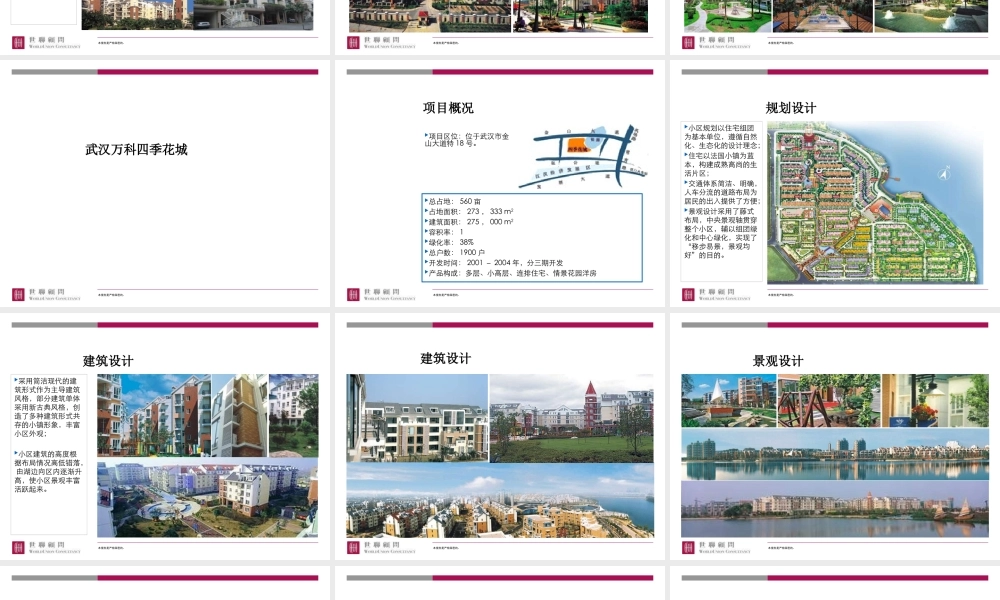Image resolution: width=1000 pixels, height=600 pixels.
Task: Click the aerial lakeside rooftops panorama photo
Action: pyautogui.click(x=500, y=501)
